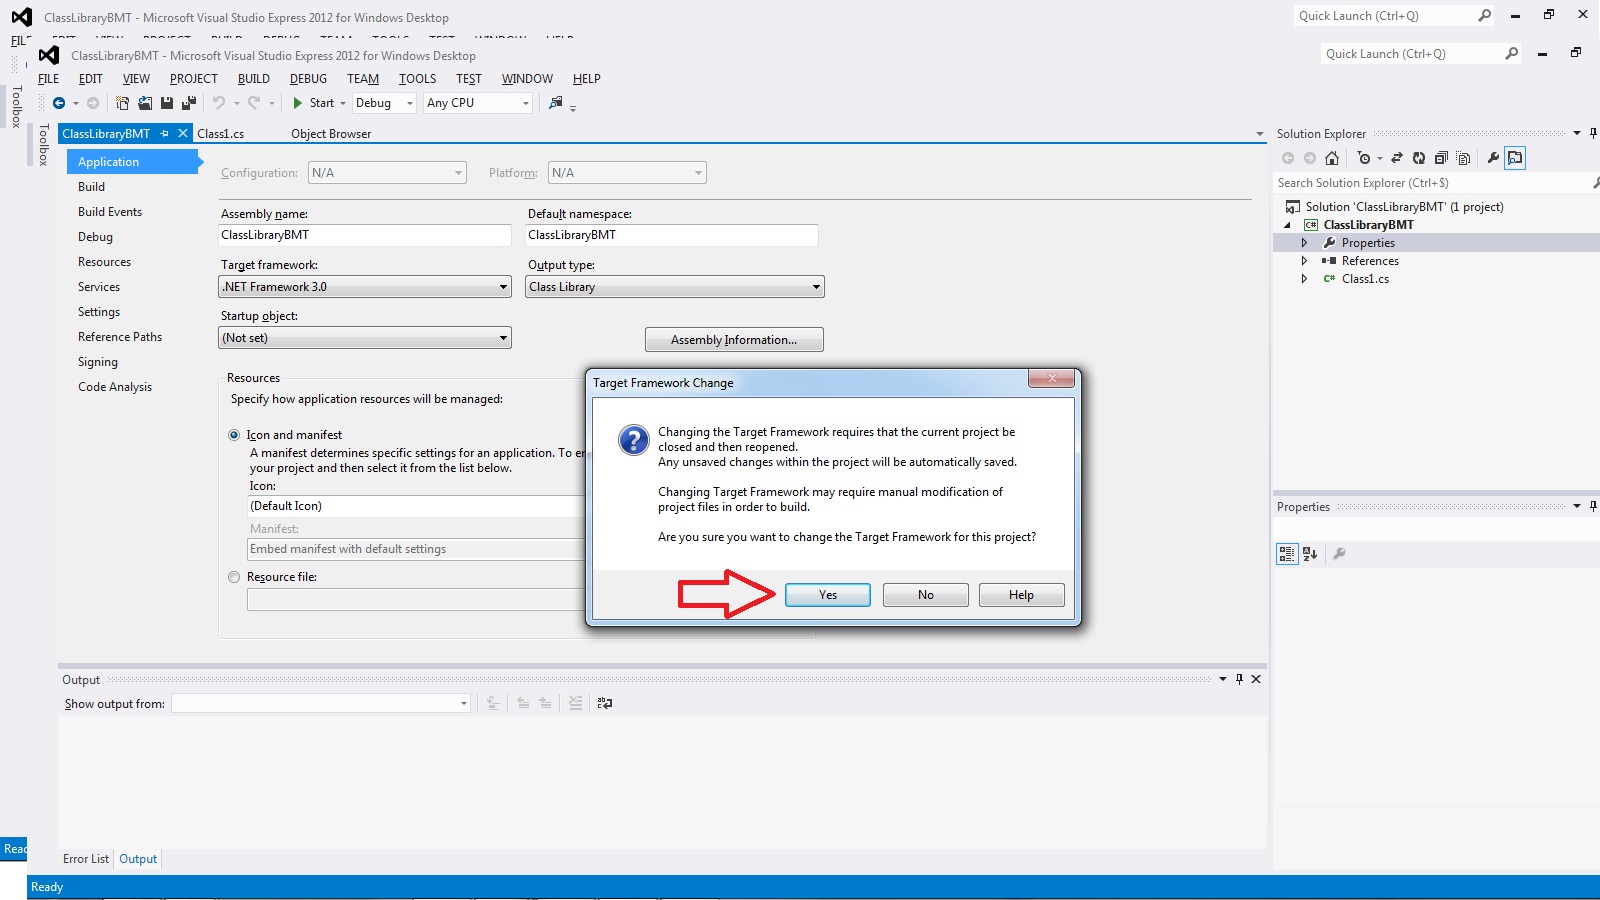The height and width of the screenshot is (900, 1600).
Task: Select the Build Events properties page
Action: [110, 212]
